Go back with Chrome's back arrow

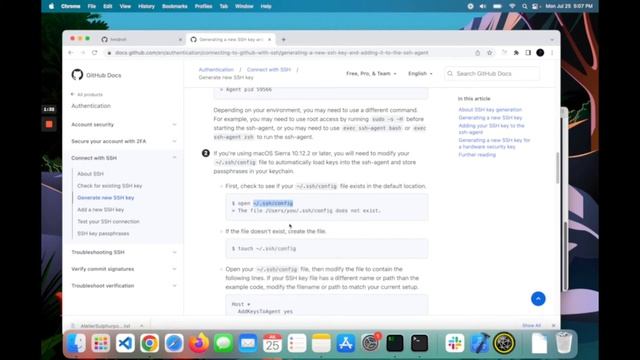(x=71, y=53)
